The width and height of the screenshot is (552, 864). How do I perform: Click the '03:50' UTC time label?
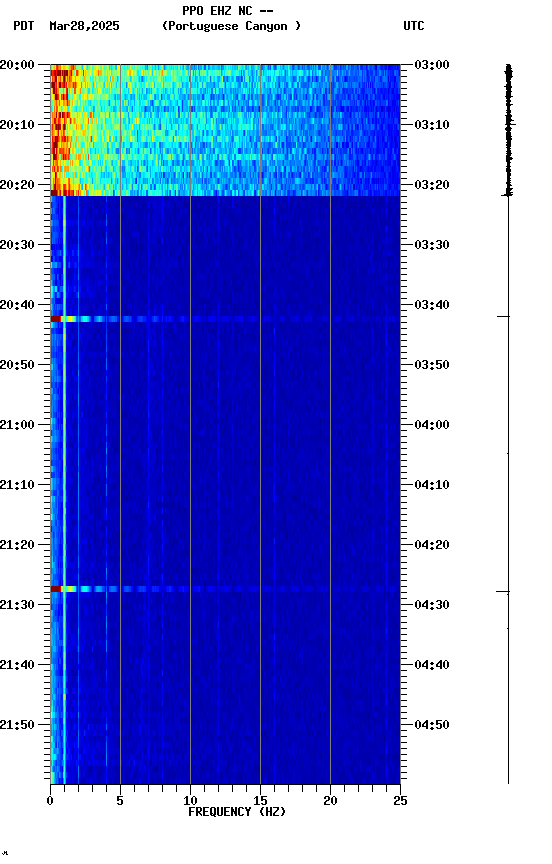pos(432,365)
